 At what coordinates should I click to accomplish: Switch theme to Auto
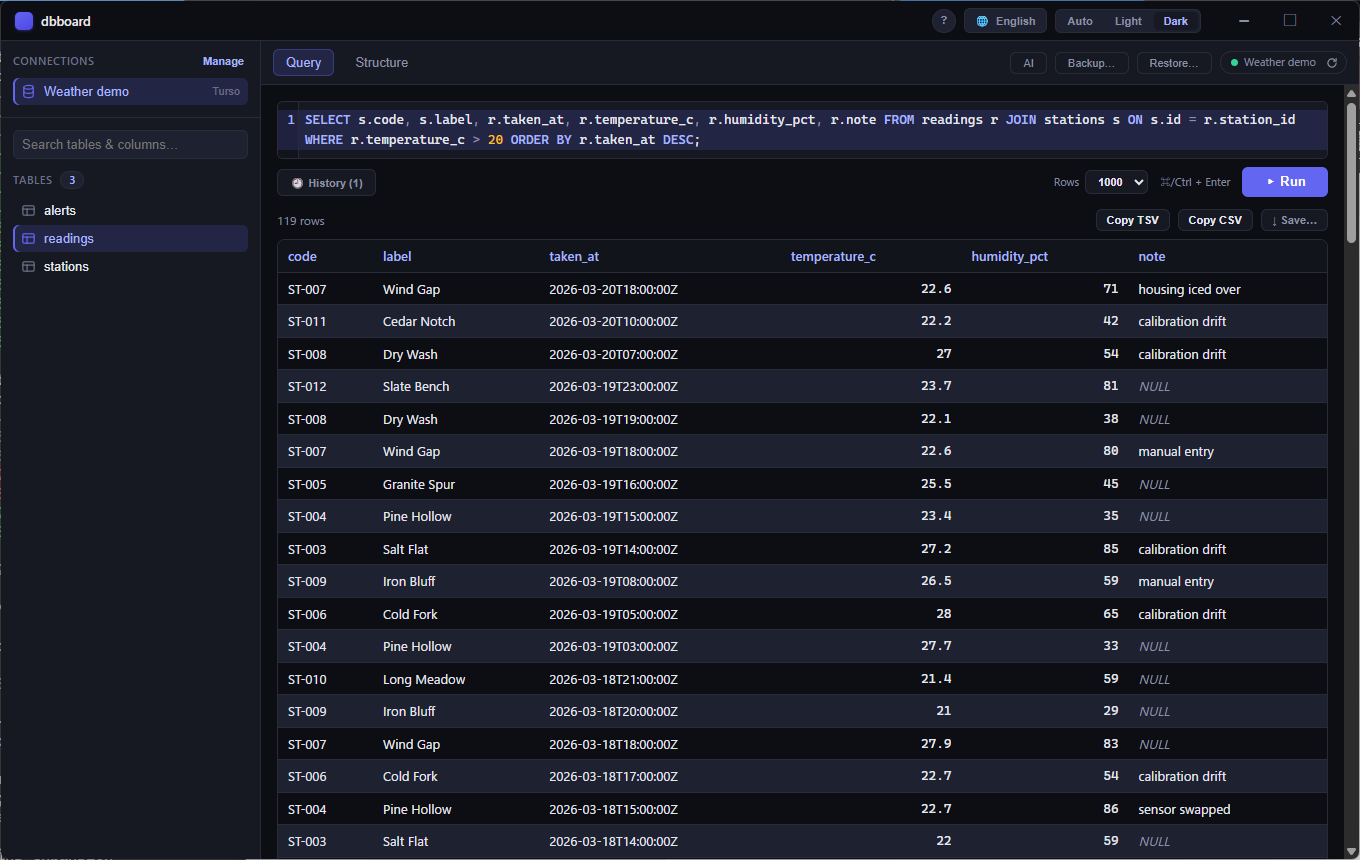[1080, 21]
